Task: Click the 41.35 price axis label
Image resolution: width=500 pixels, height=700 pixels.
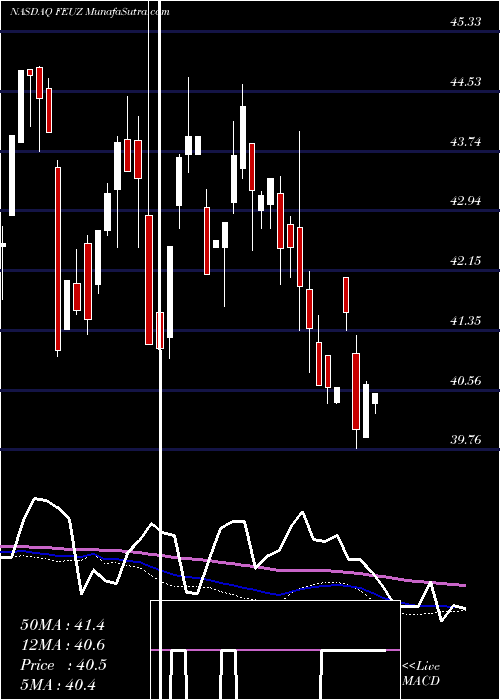Action: point(466,321)
